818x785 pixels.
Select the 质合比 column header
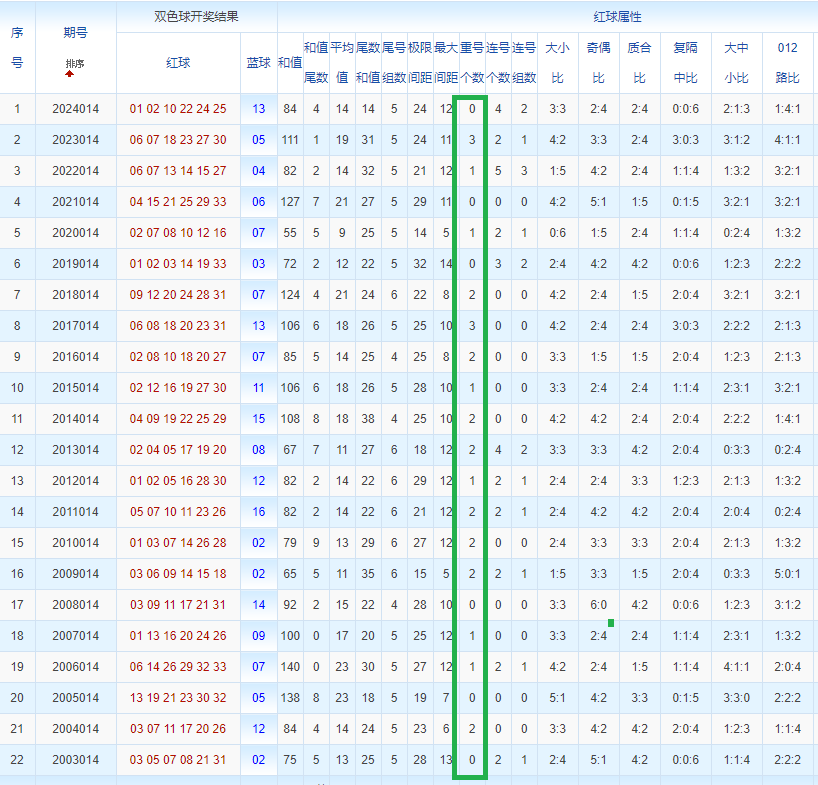640,63
